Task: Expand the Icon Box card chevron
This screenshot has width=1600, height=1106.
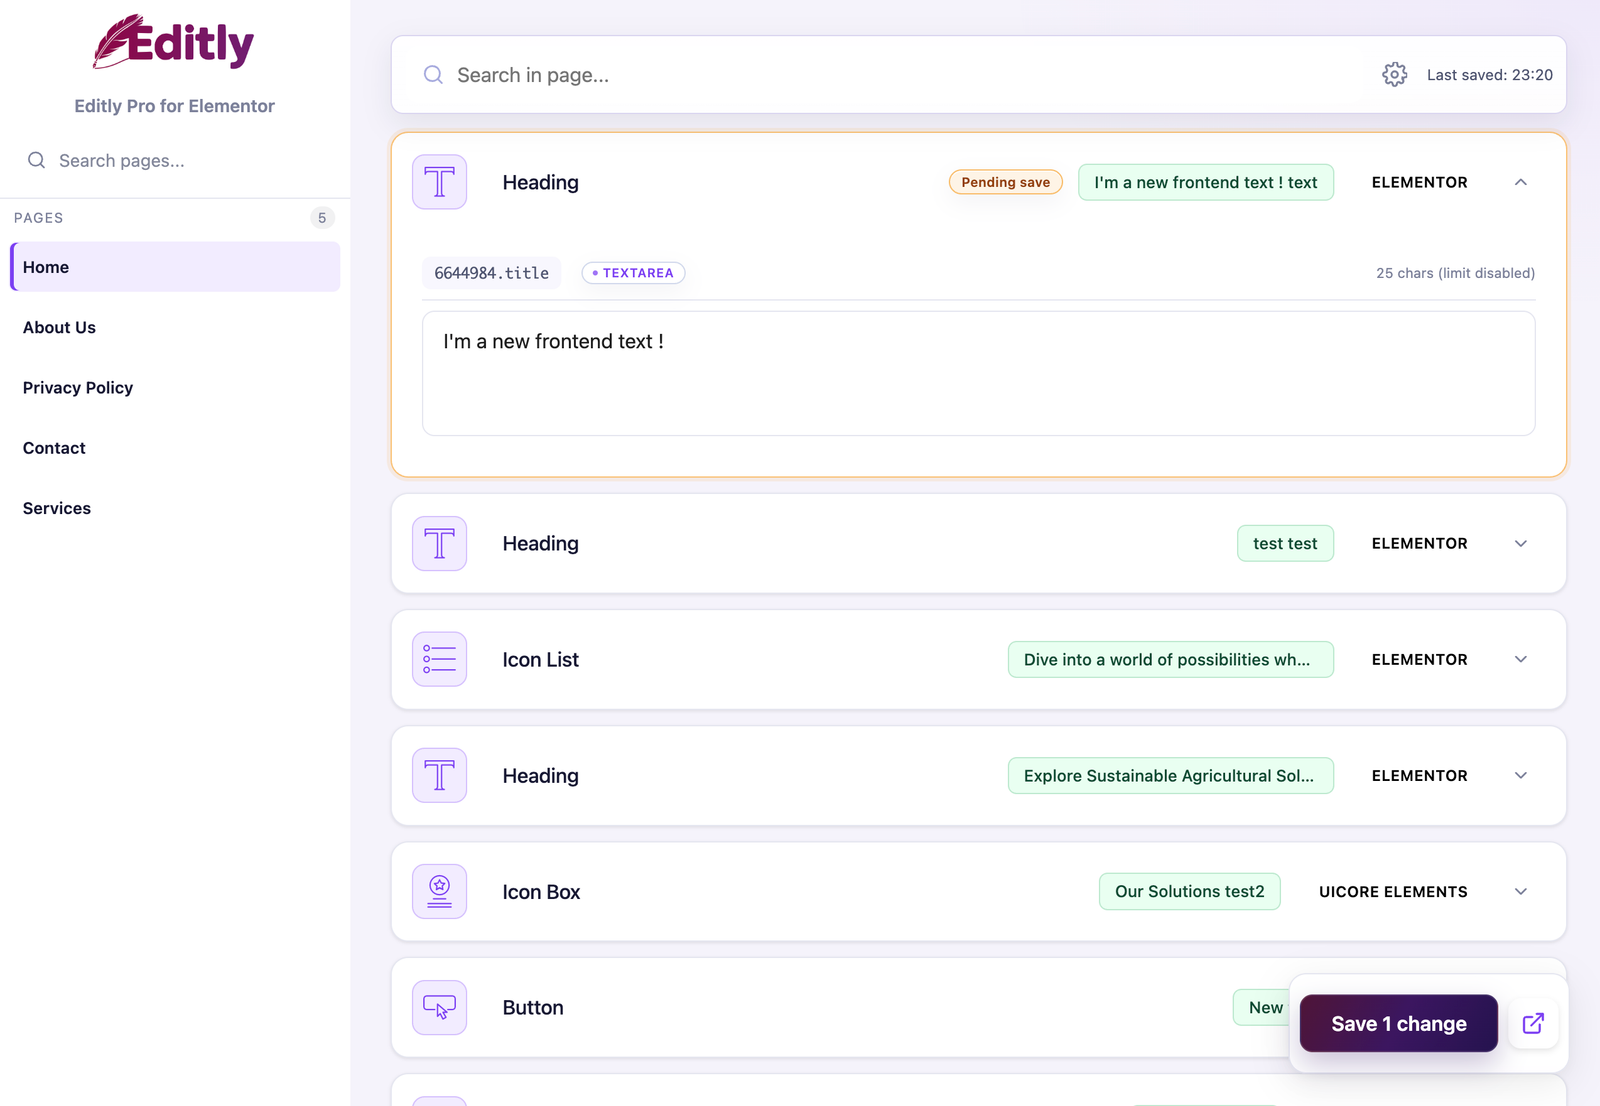Action: pyautogui.click(x=1521, y=891)
